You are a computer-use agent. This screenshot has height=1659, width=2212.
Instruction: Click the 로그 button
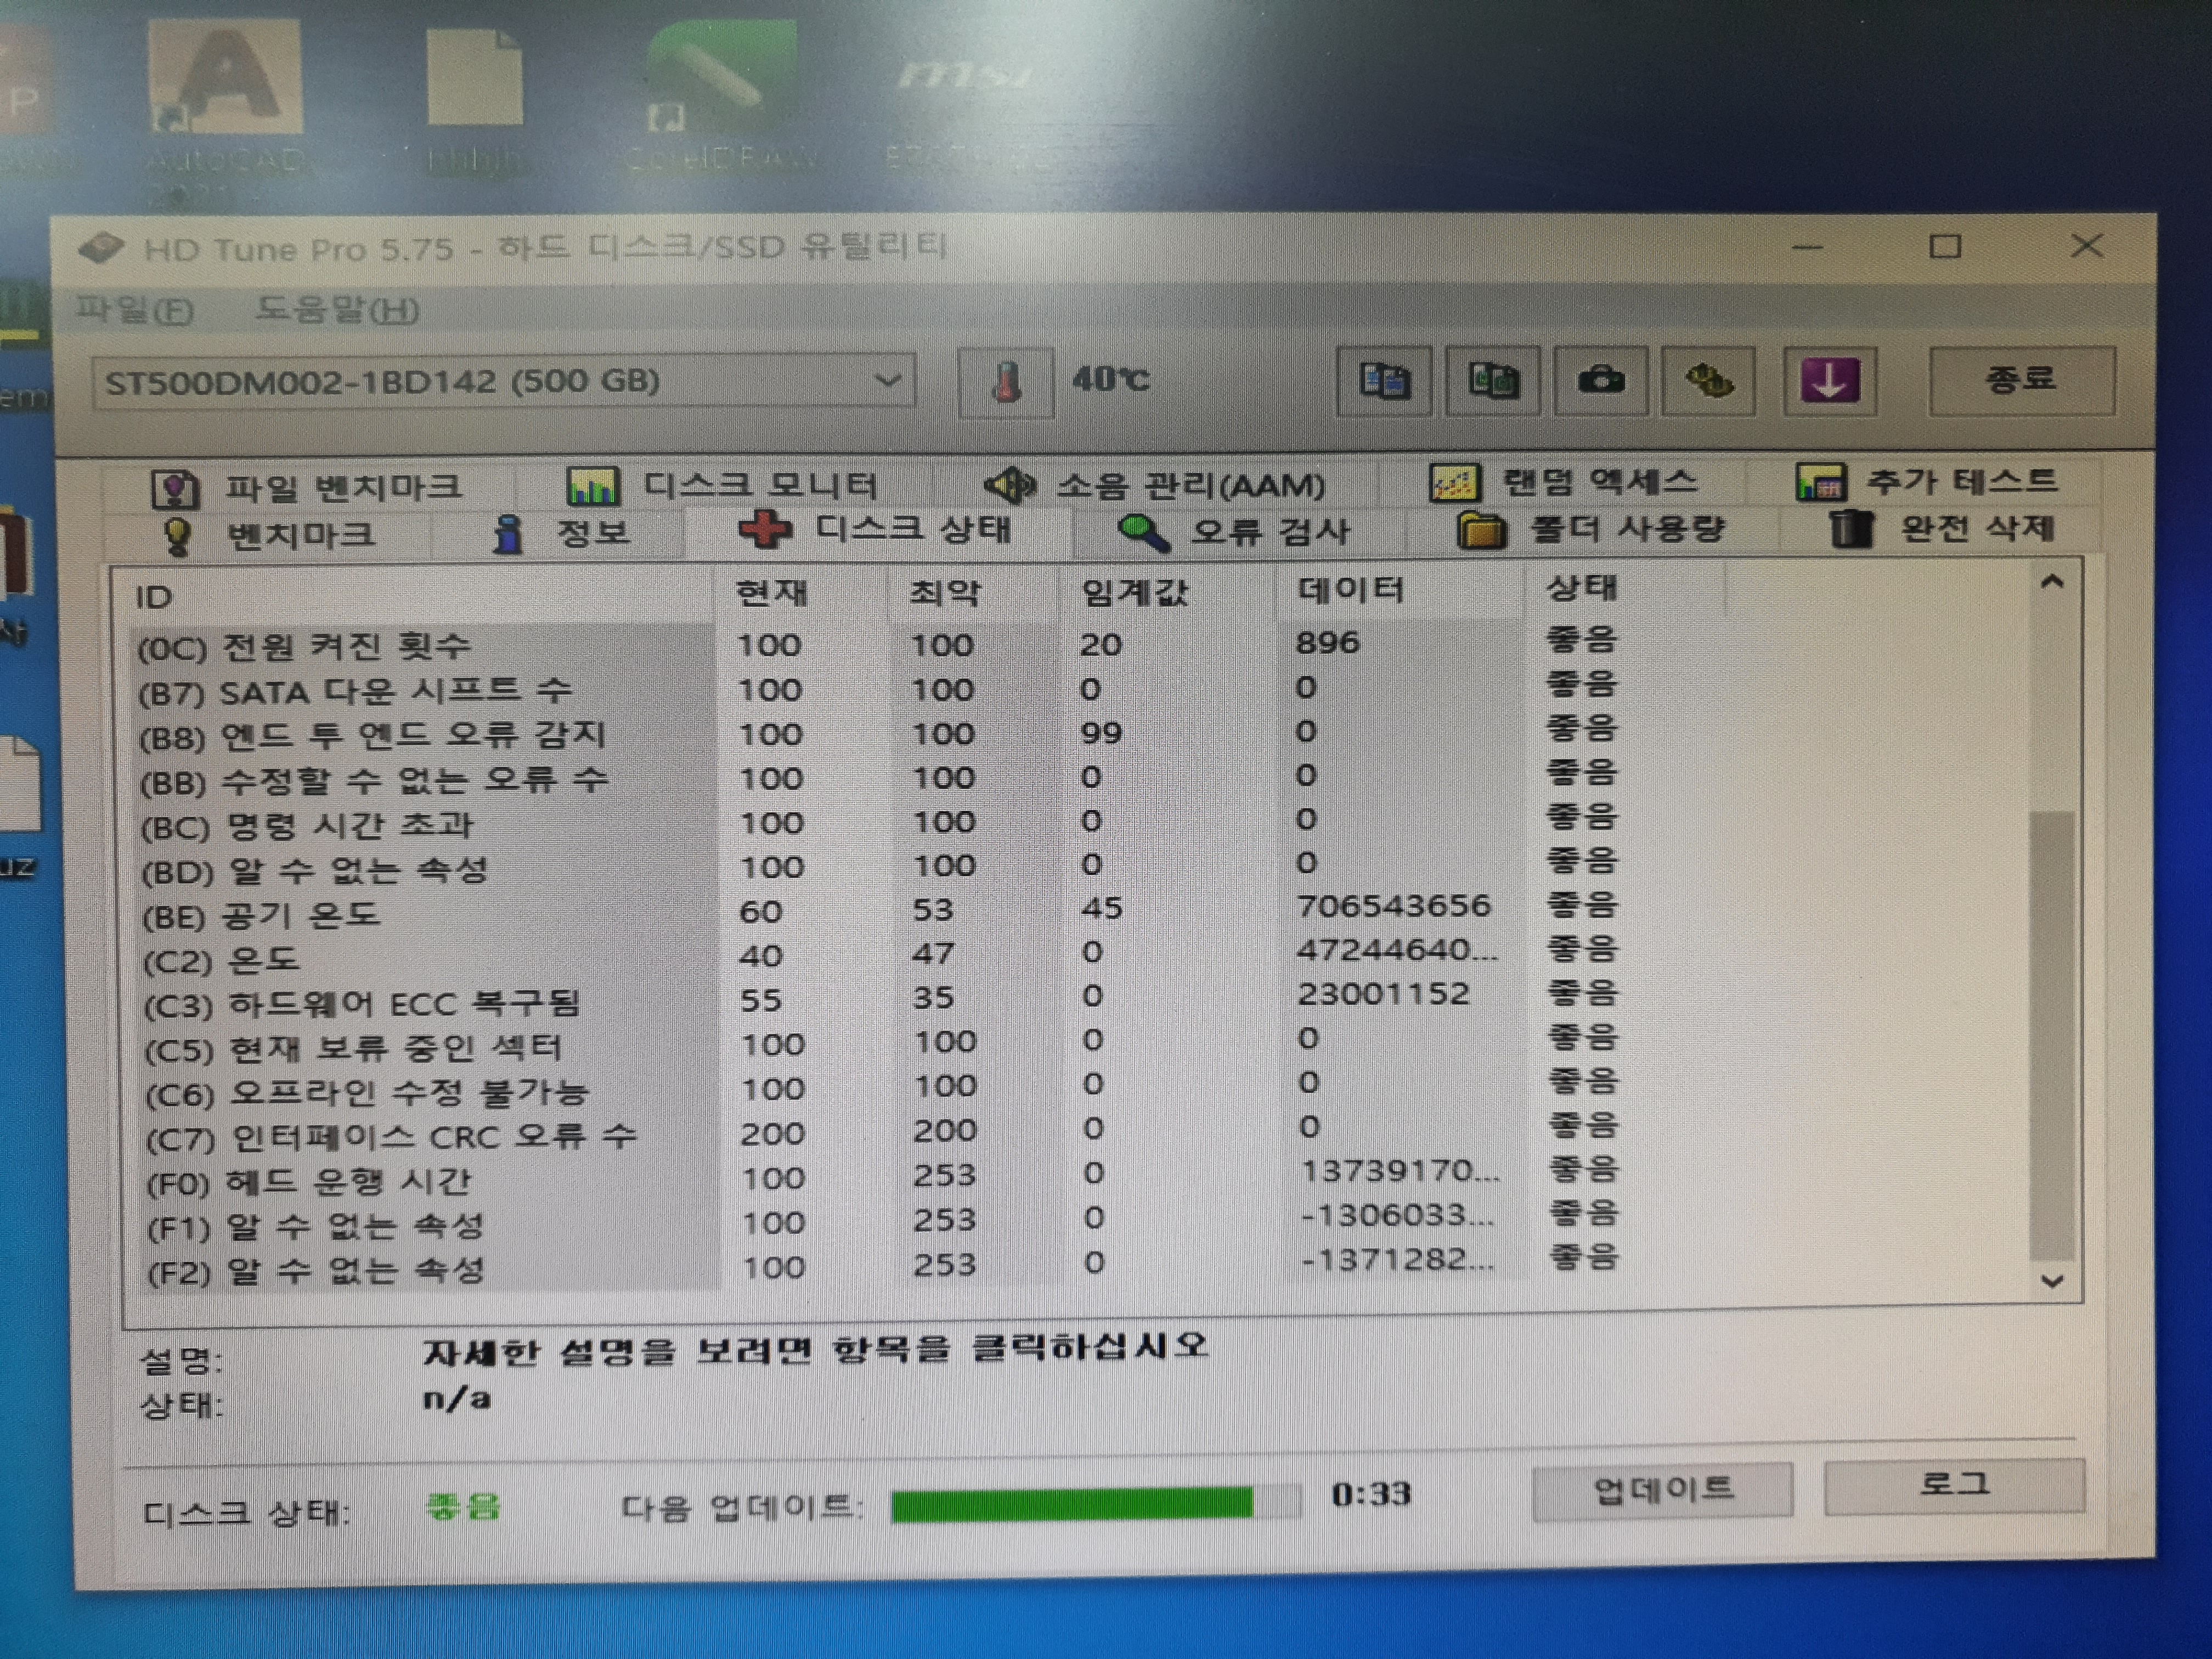coord(1954,1486)
